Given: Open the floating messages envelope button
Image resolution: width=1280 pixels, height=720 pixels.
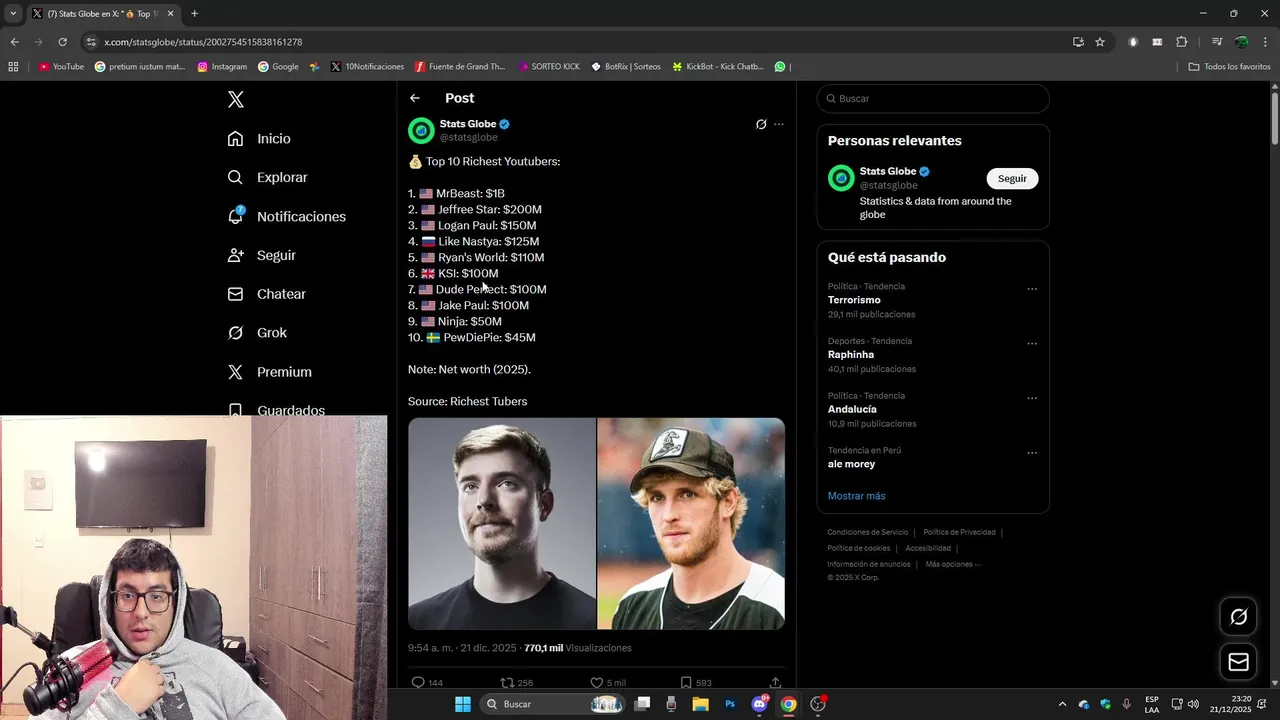Looking at the screenshot, I should [1238, 662].
